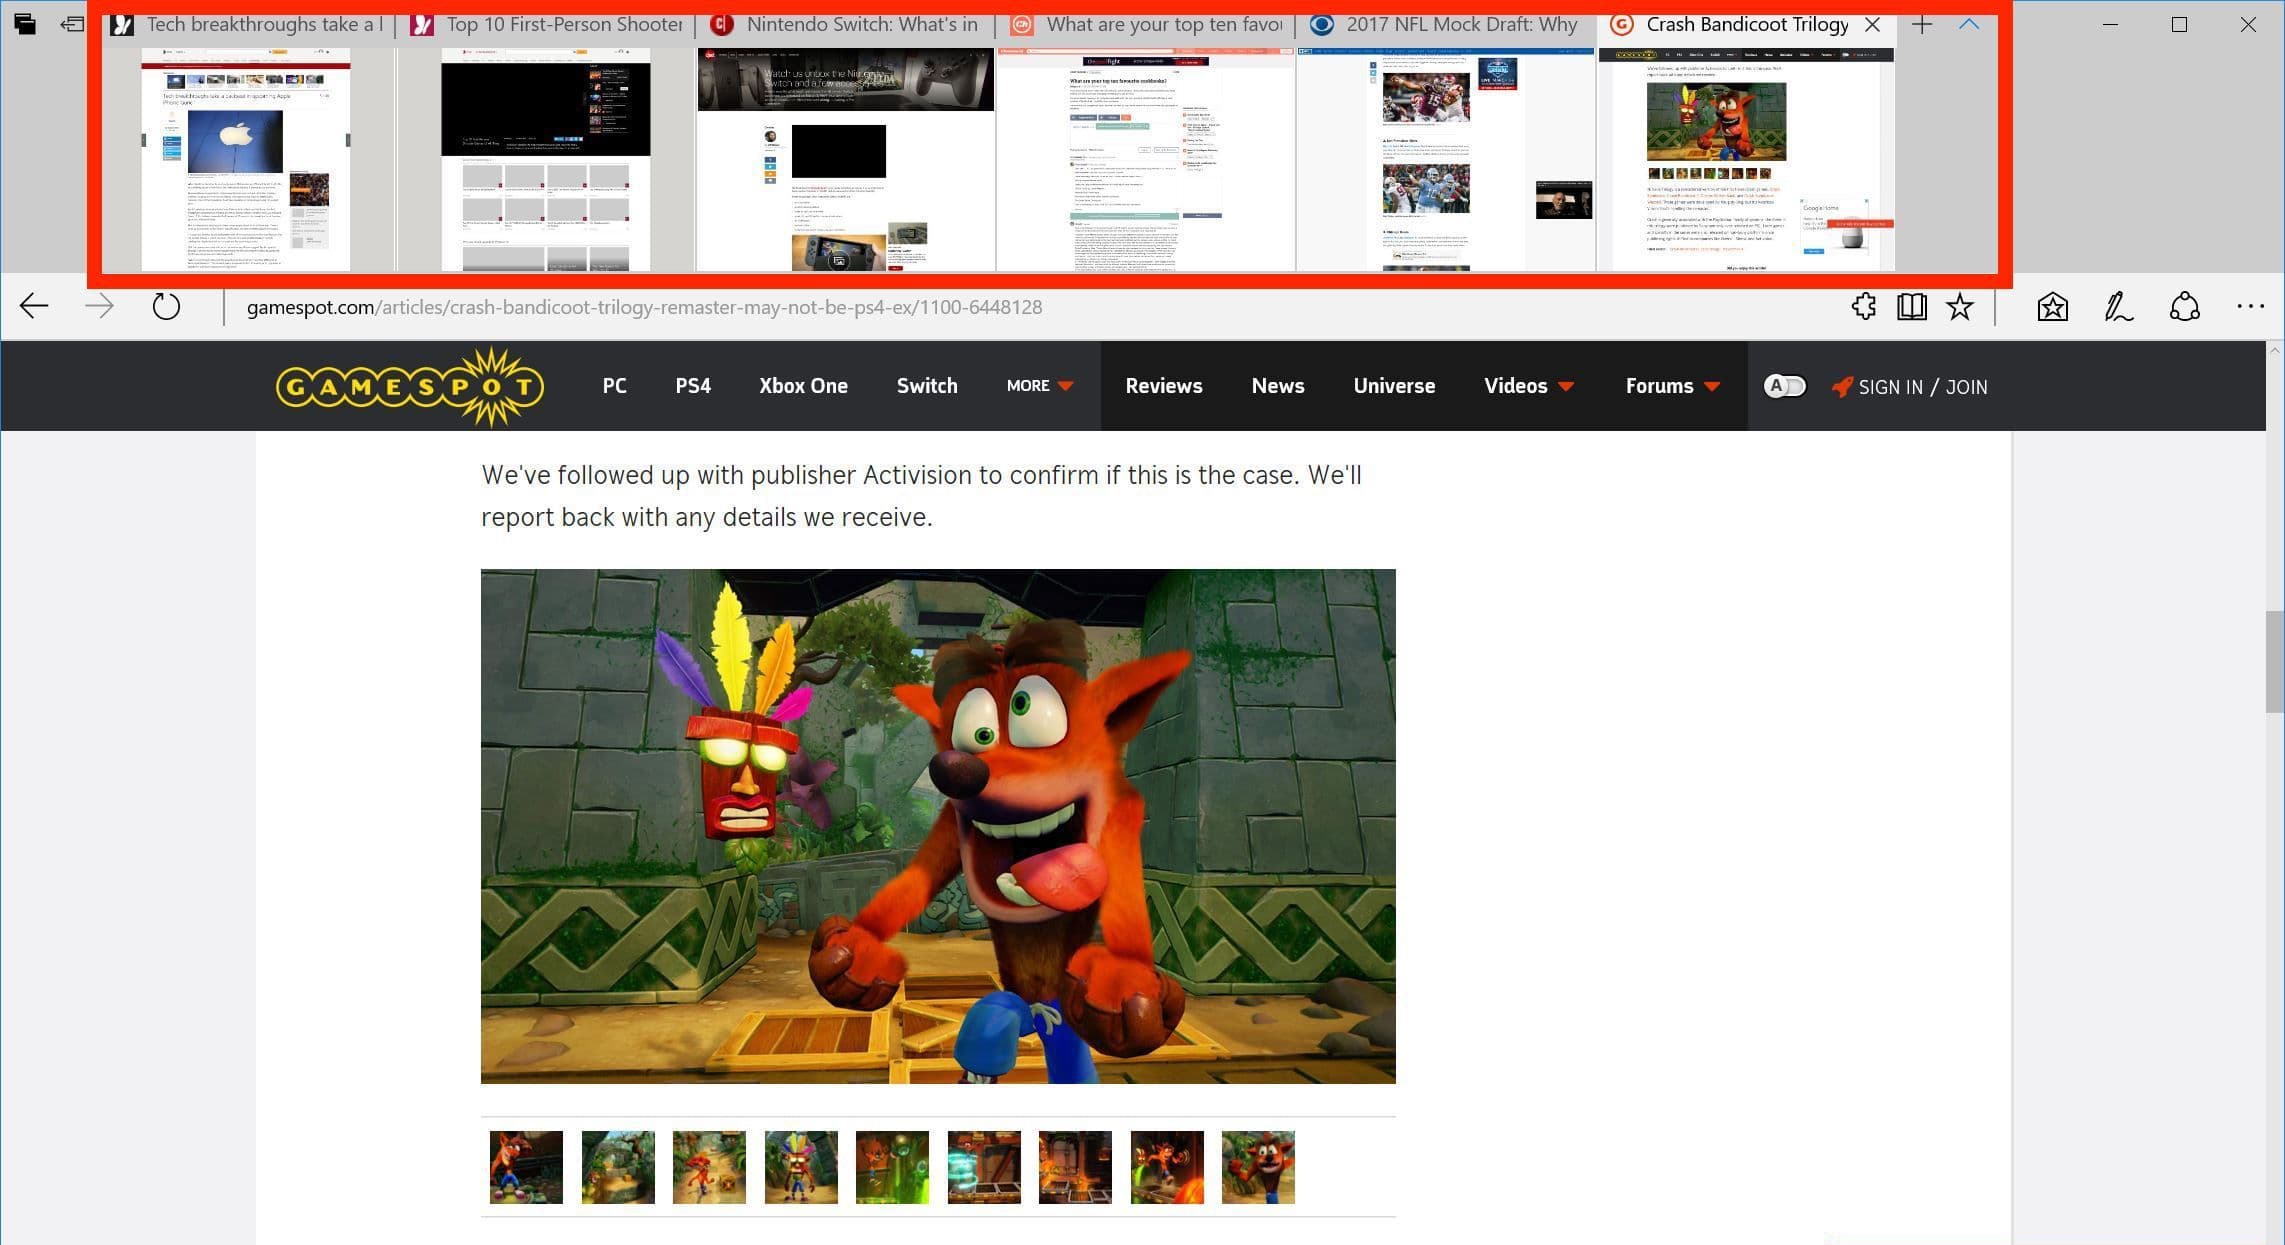Expand the MORE dropdown
Image resolution: width=2285 pixels, height=1245 pixels.
[x=1040, y=386]
